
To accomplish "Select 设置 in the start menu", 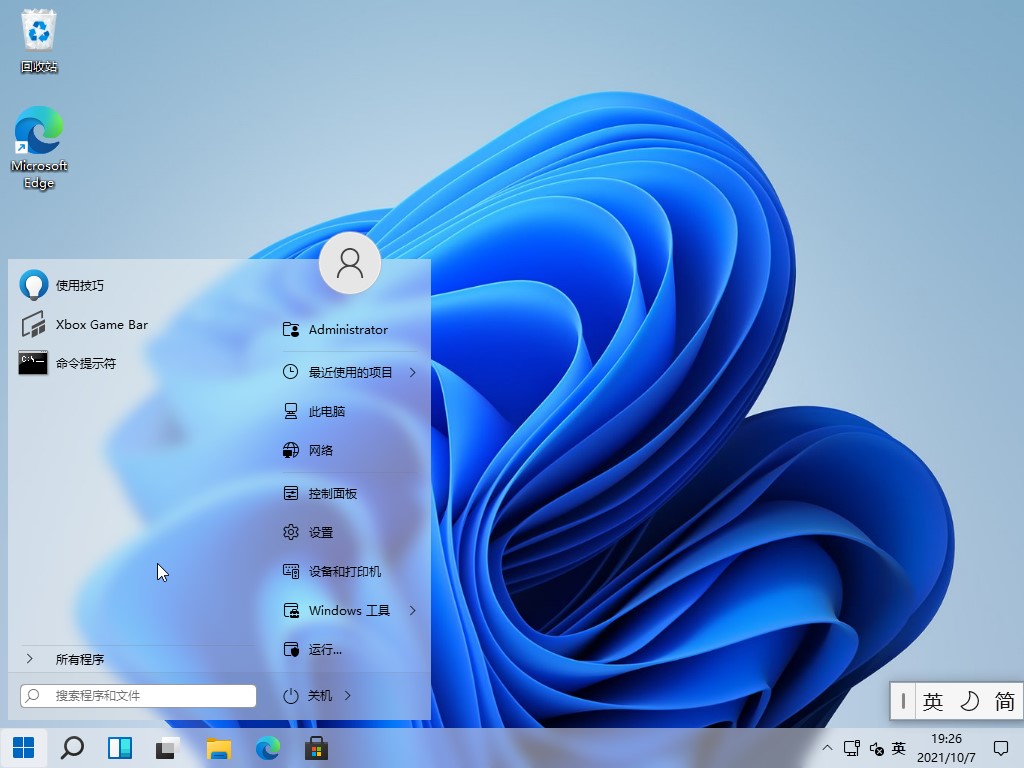I will [320, 532].
